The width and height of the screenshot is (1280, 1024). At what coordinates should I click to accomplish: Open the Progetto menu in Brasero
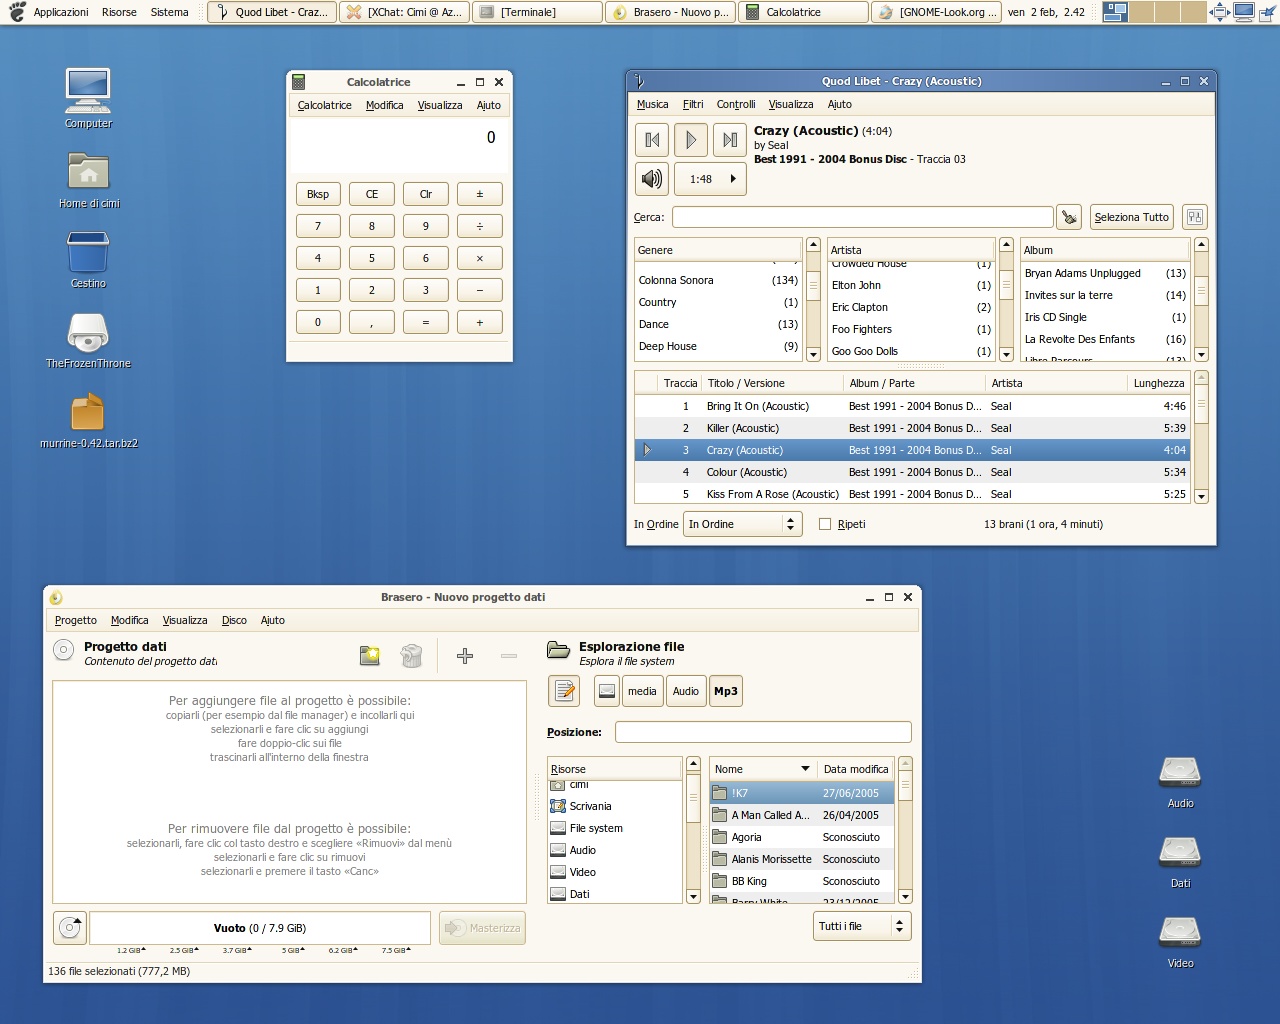76,620
